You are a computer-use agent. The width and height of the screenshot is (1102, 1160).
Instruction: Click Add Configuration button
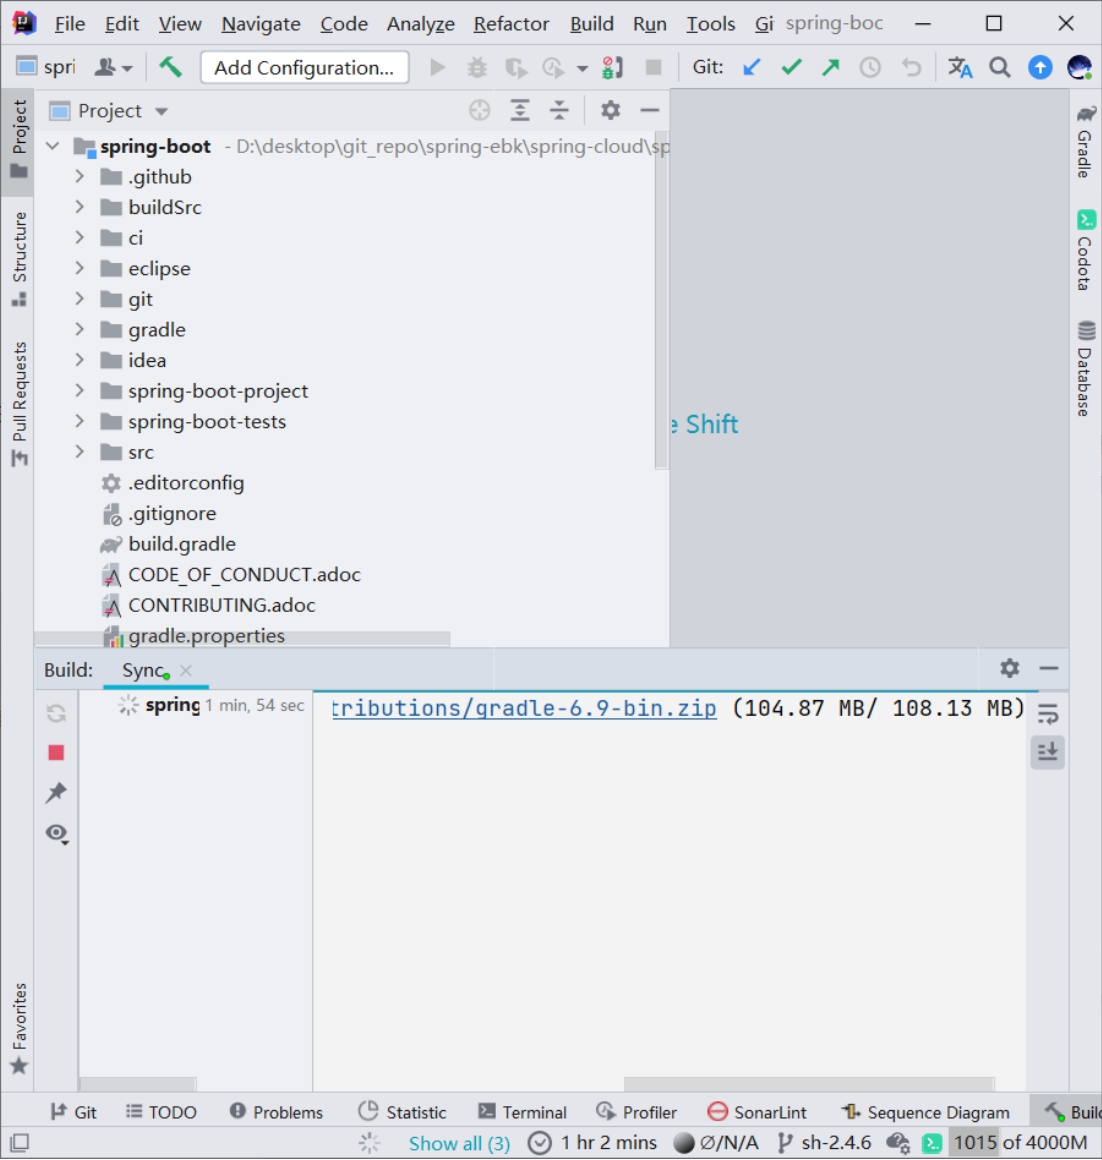pos(304,67)
